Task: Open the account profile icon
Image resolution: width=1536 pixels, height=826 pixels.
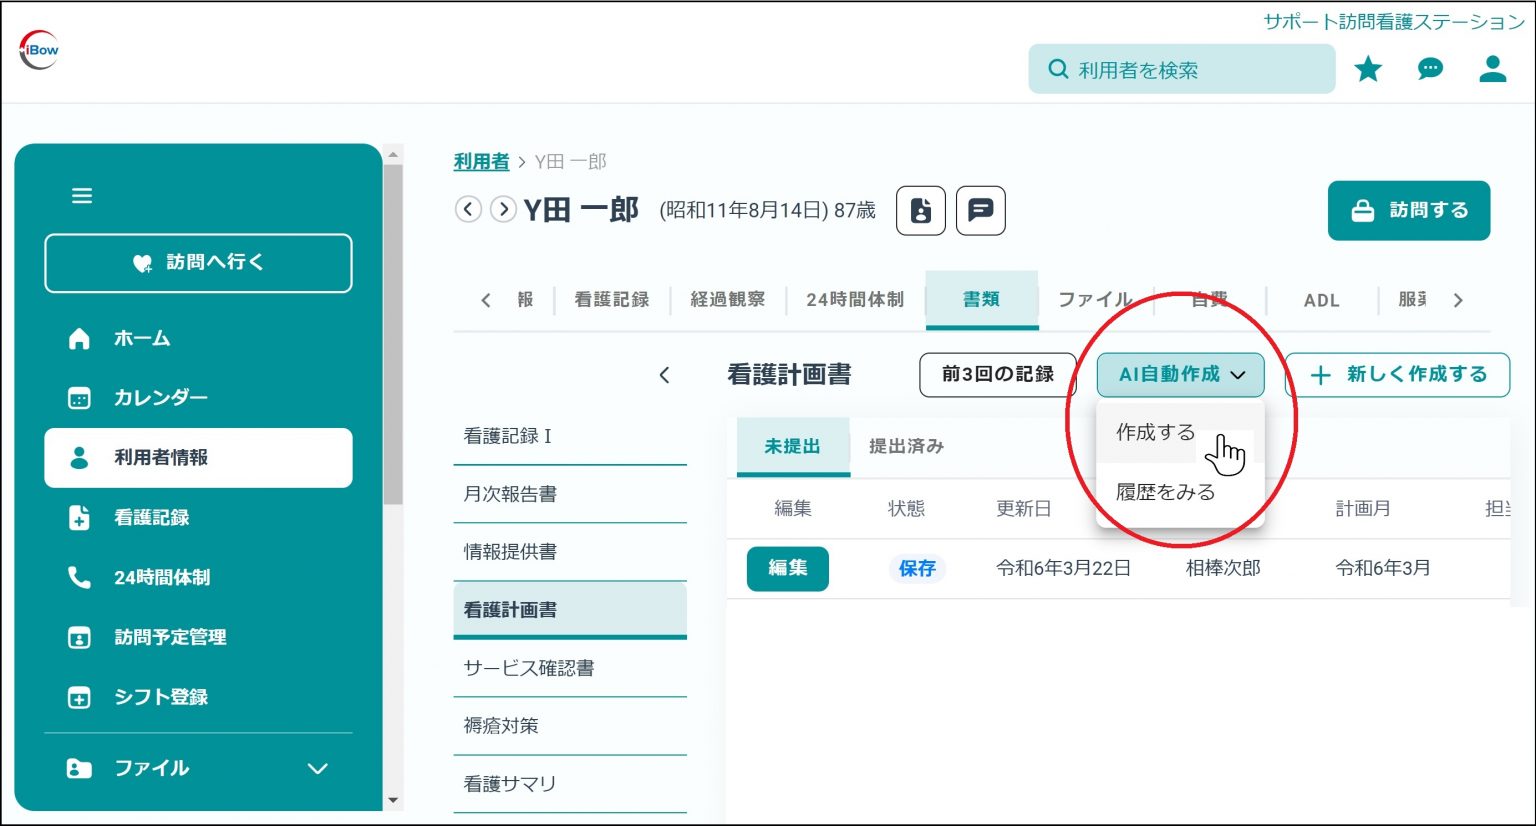Action: tap(1491, 69)
